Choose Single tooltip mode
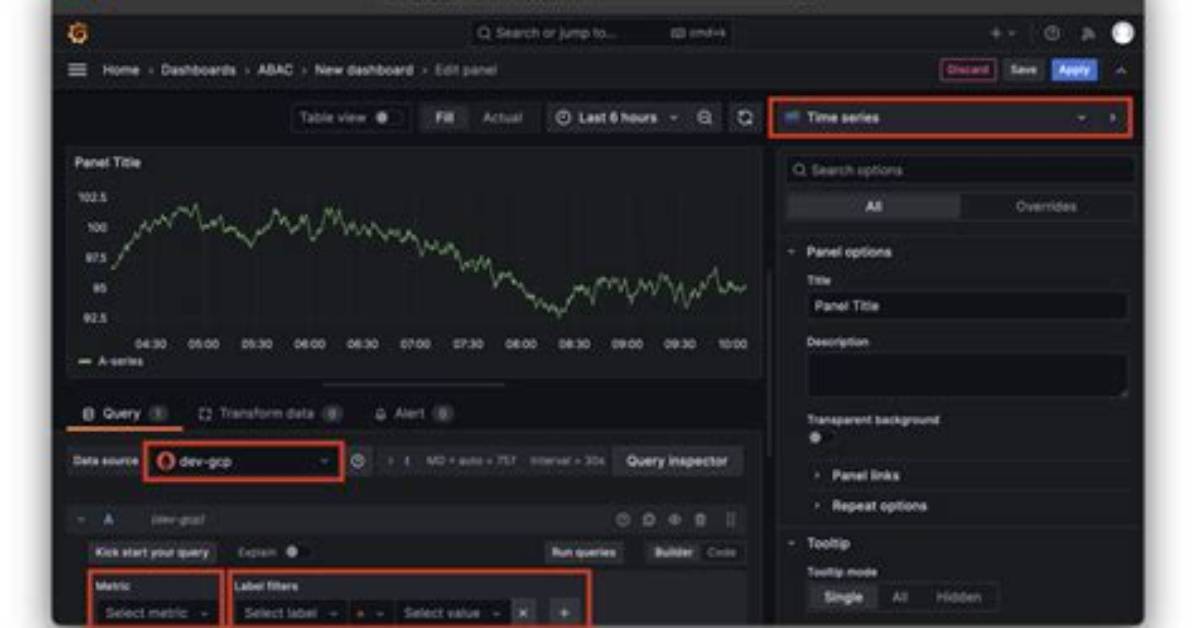The width and height of the screenshot is (1196, 628). point(843,597)
